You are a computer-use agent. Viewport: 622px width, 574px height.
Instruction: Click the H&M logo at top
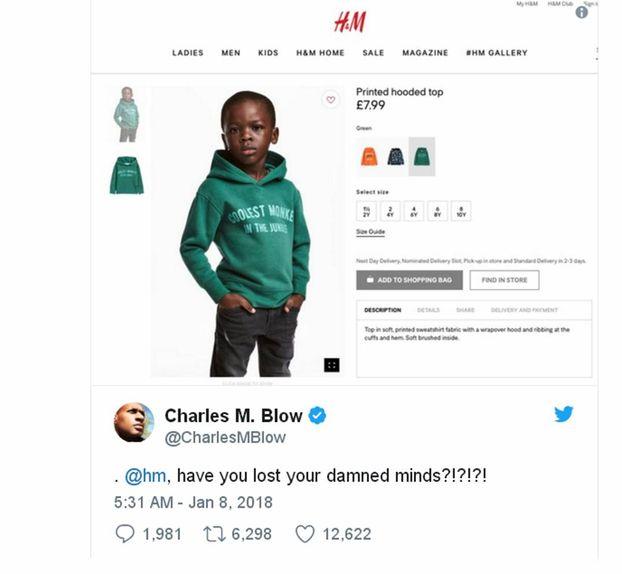click(x=350, y=21)
